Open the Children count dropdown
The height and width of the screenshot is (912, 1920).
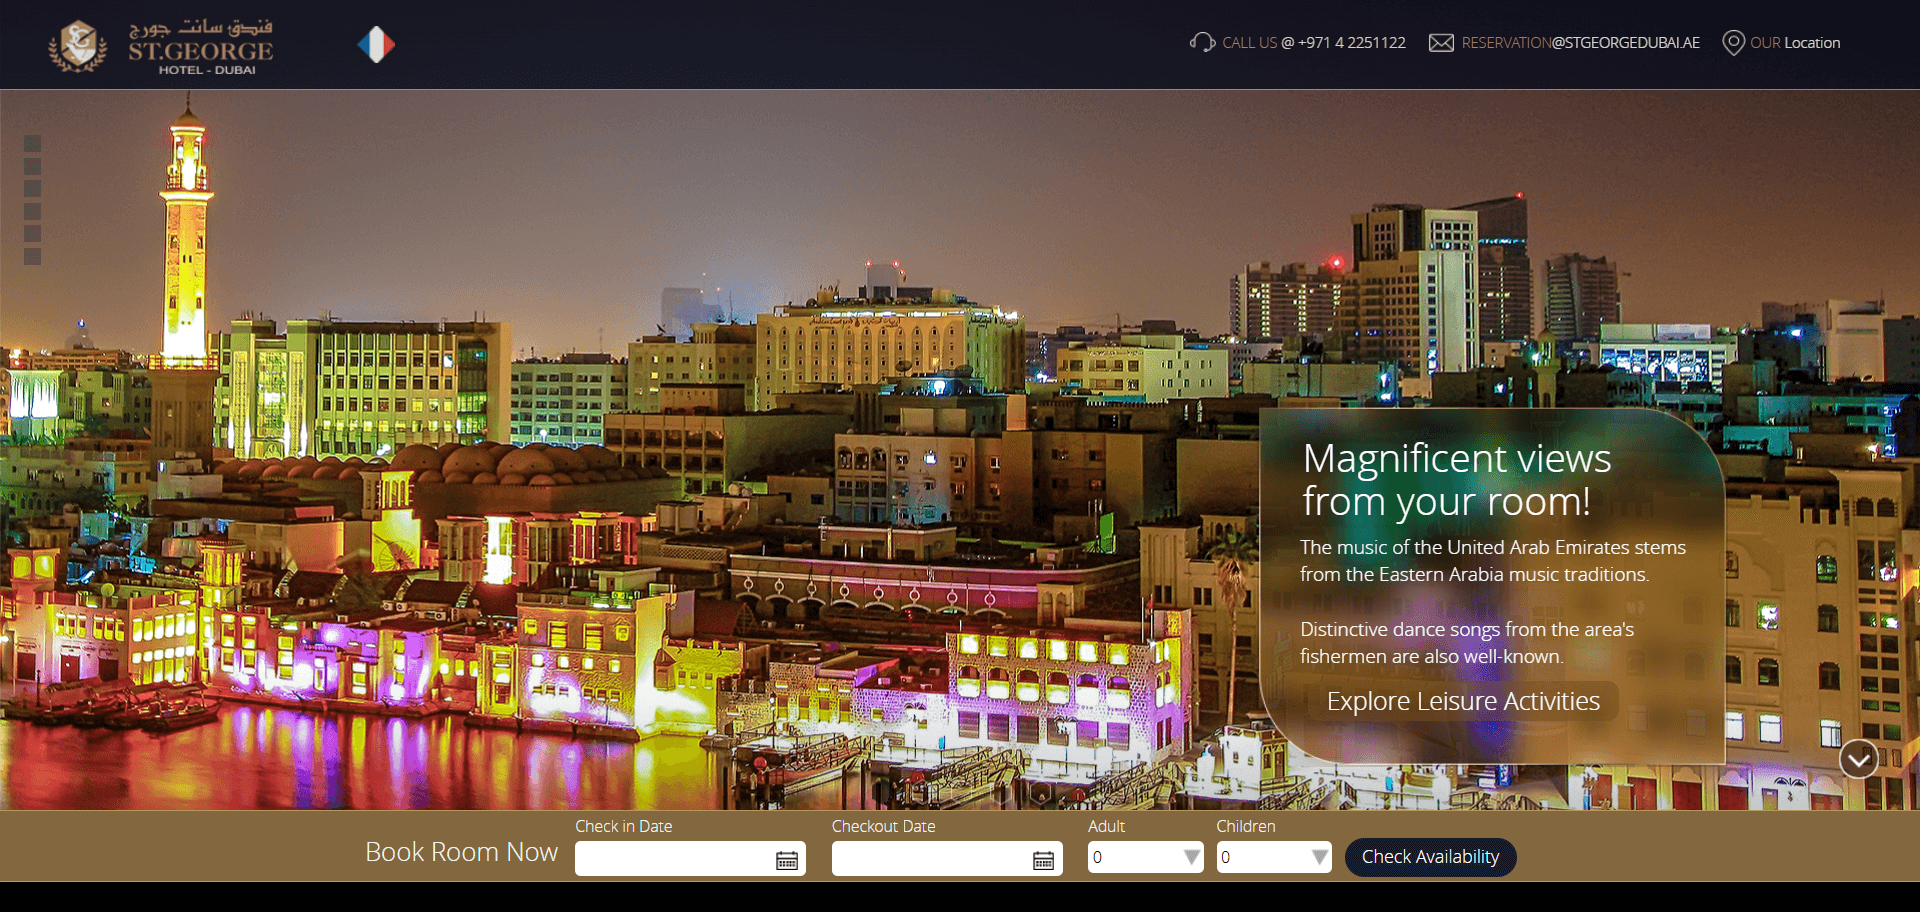coord(1273,857)
